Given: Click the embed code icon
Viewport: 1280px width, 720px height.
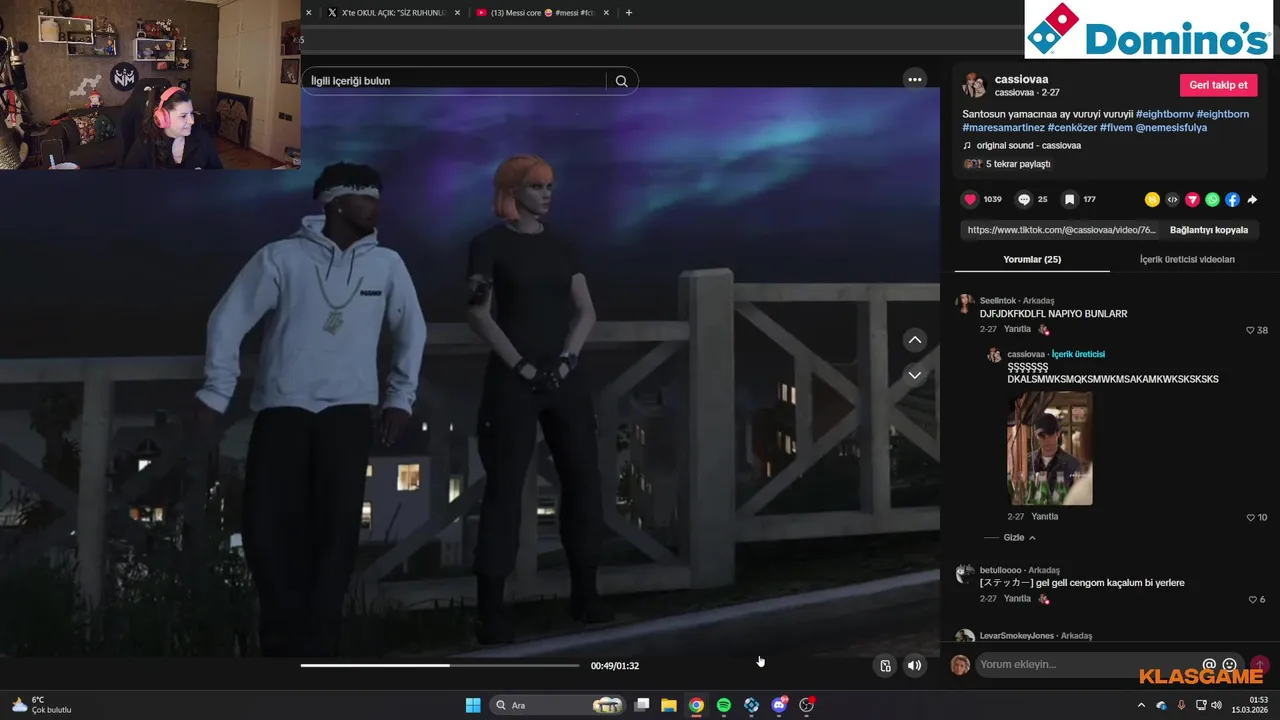Looking at the screenshot, I should (x=1172, y=199).
